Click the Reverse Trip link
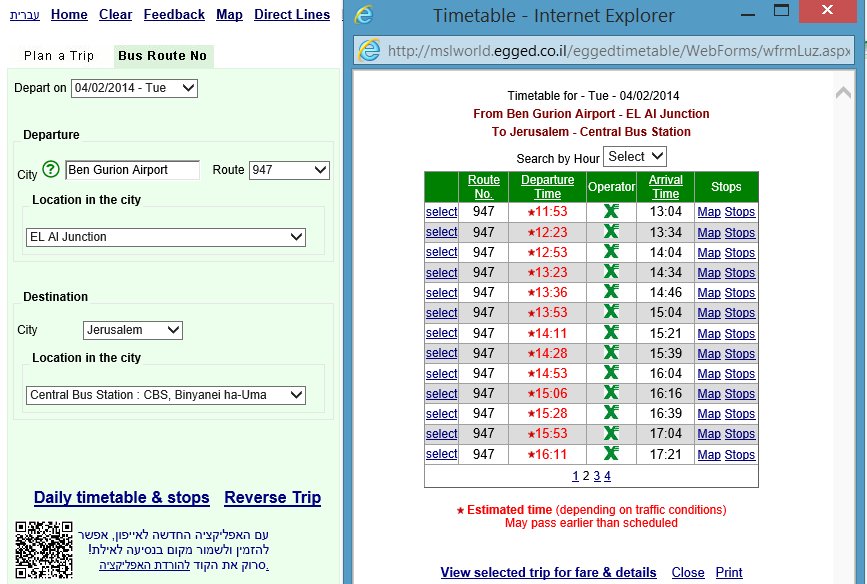867x584 pixels. [272, 498]
